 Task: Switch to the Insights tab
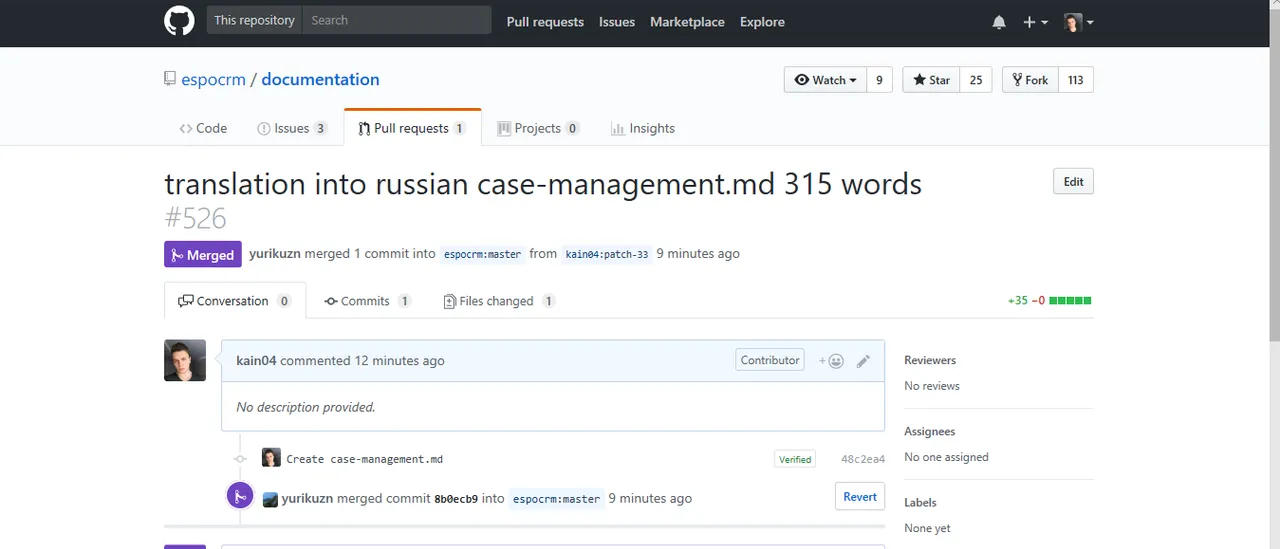(x=643, y=128)
